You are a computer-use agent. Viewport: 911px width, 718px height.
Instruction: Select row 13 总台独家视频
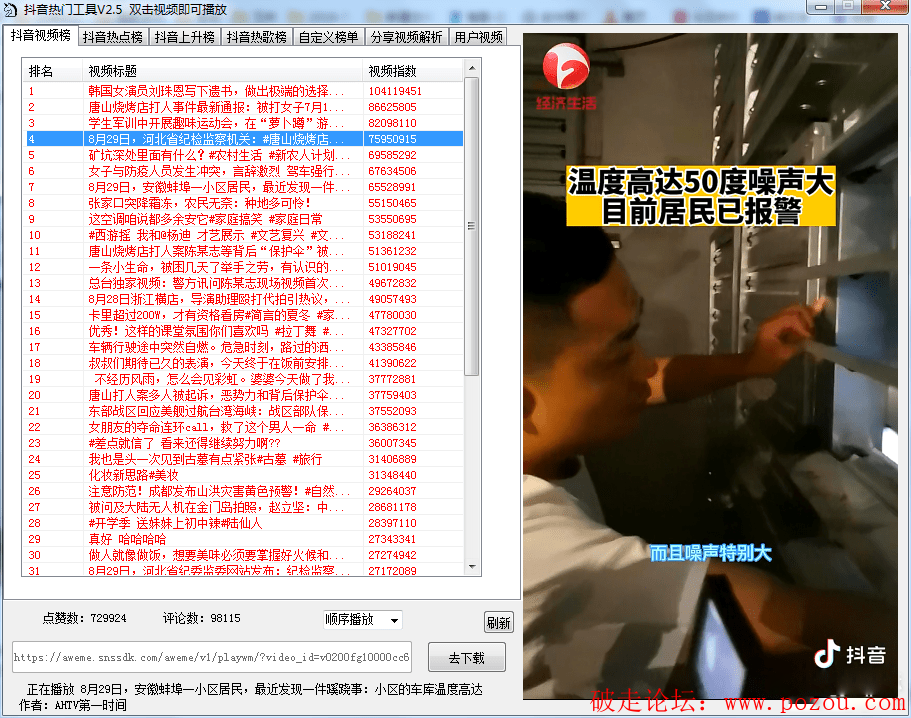(245, 283)
